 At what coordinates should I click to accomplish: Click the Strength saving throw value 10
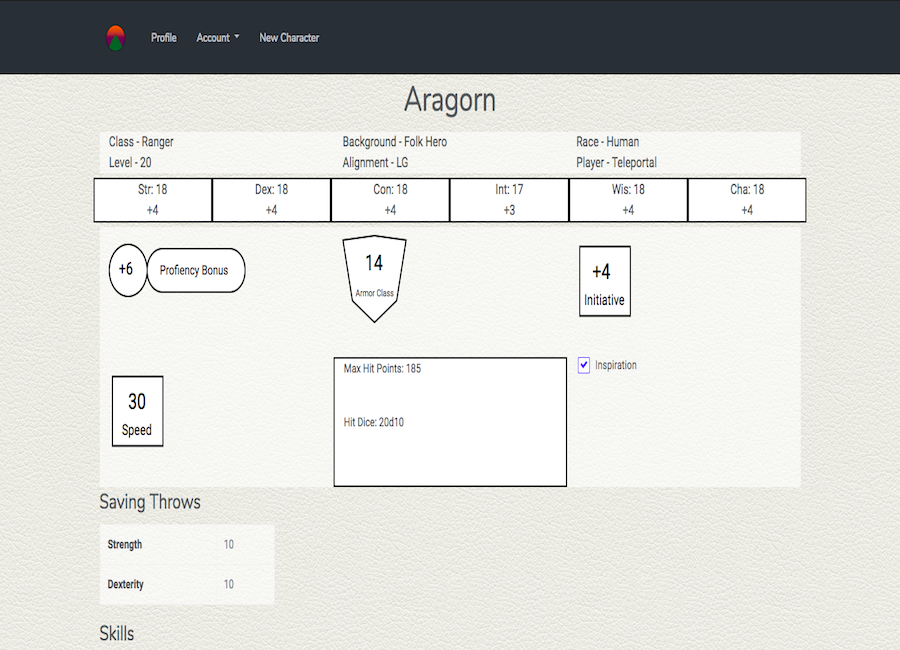pos(228,544)
